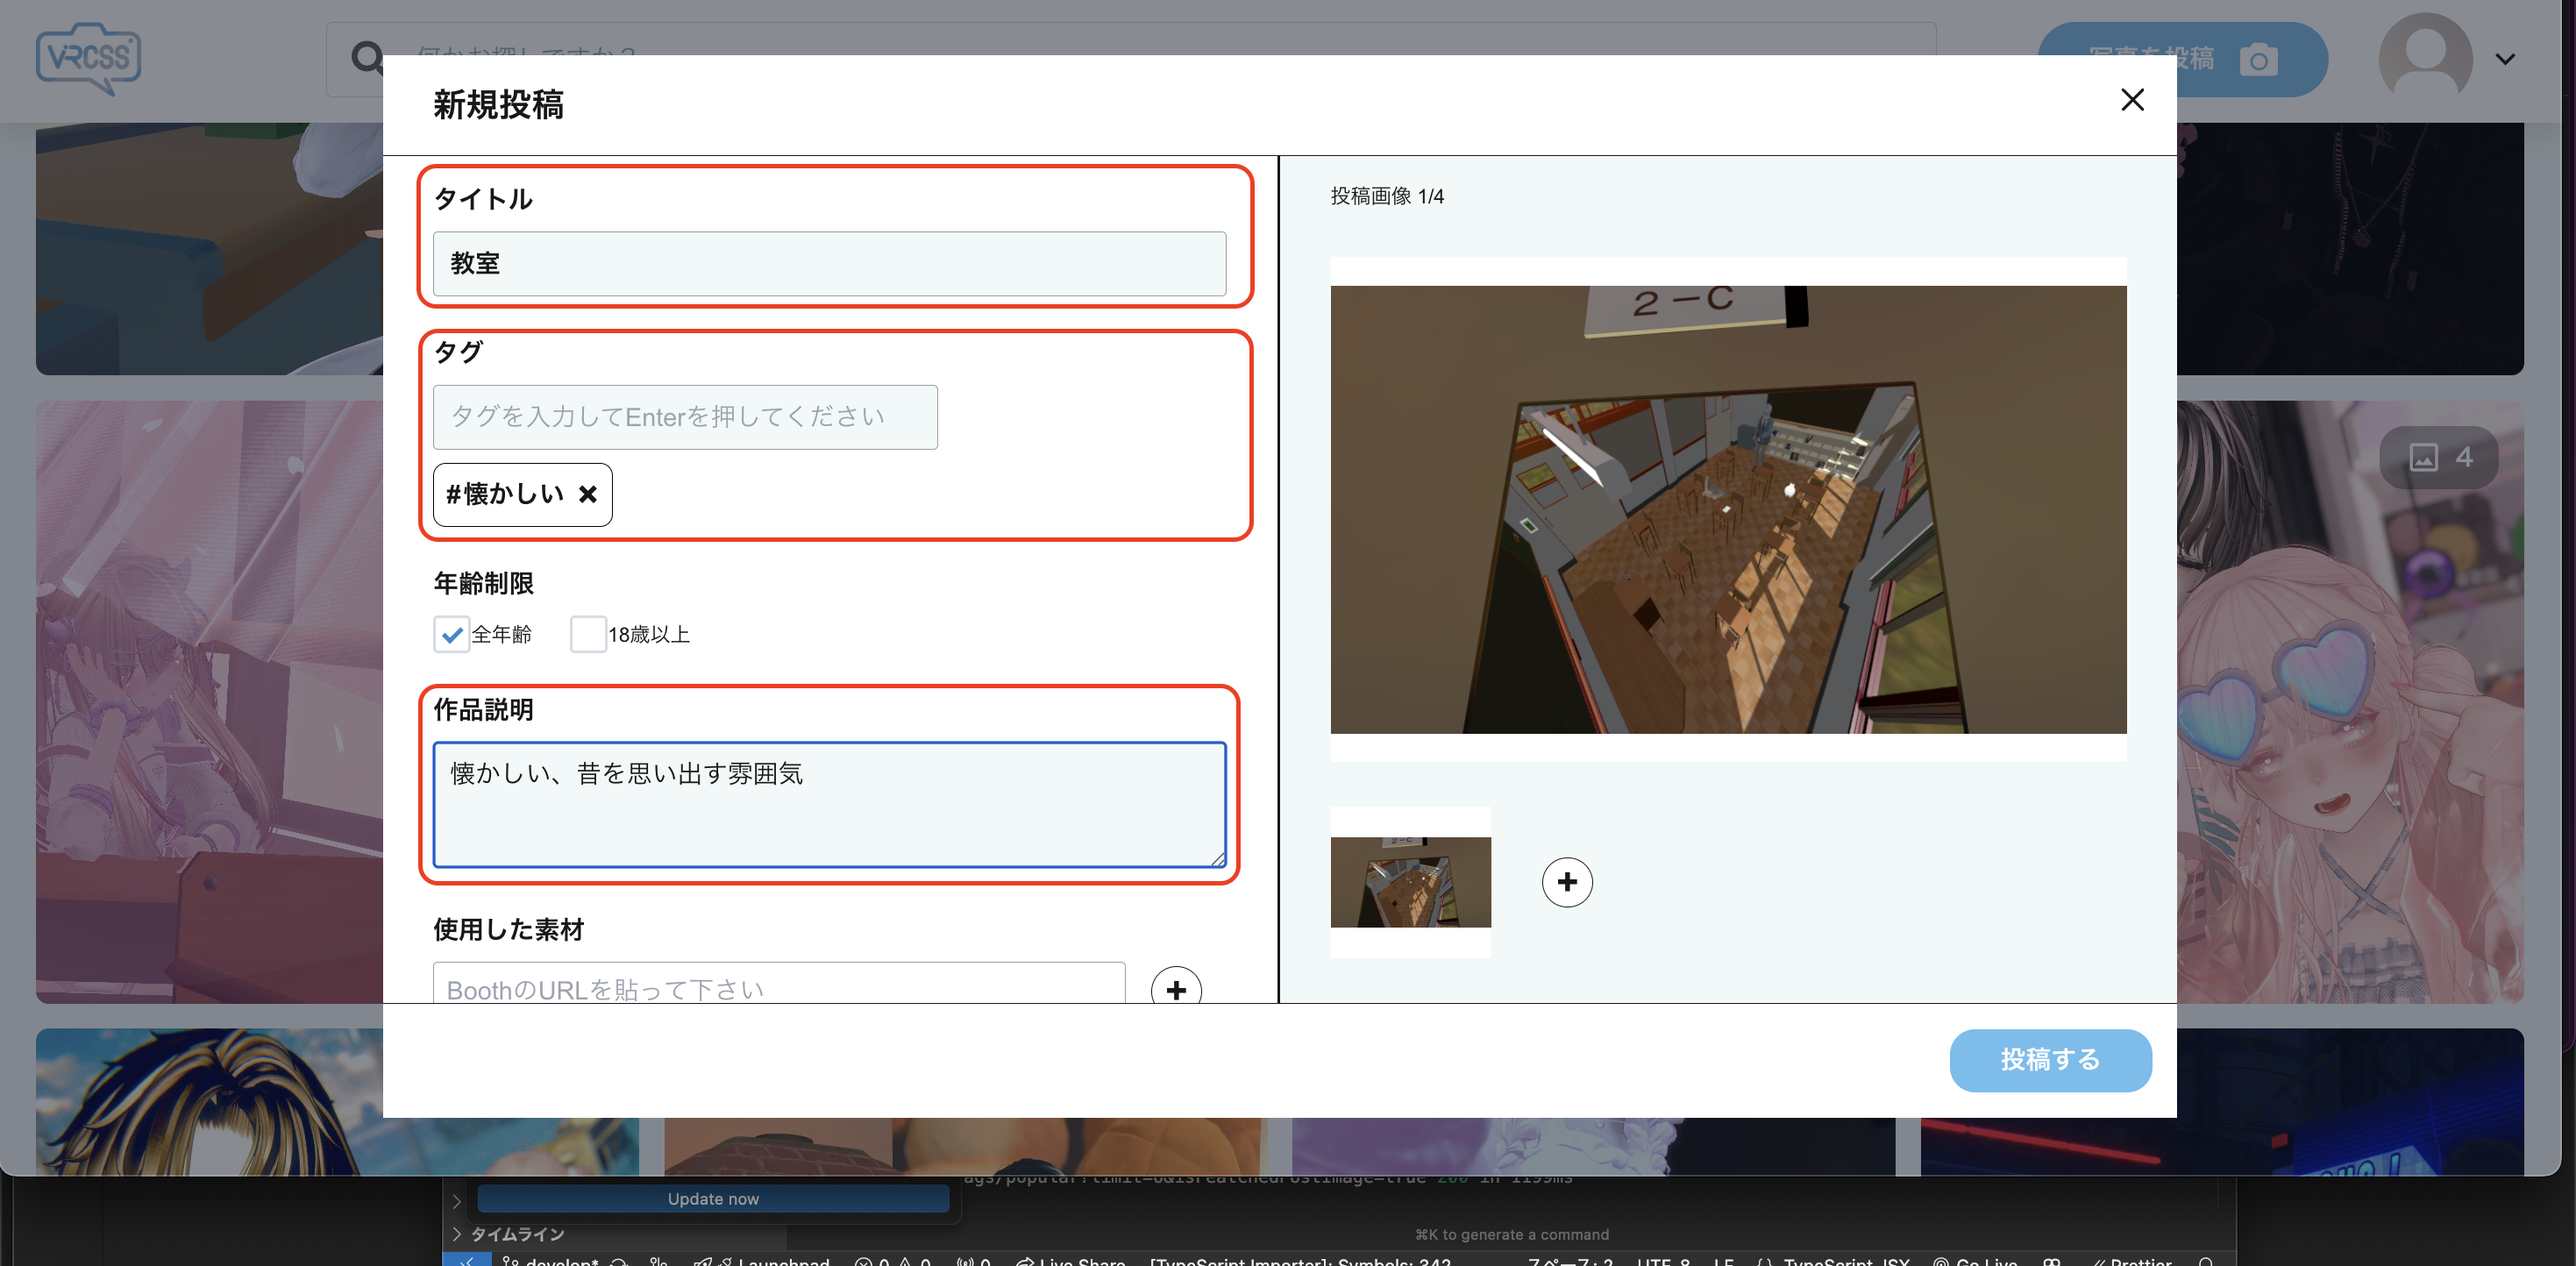Click the image count badge showing 4
Screen dimensions: 2576x1266
[2439, 457]
